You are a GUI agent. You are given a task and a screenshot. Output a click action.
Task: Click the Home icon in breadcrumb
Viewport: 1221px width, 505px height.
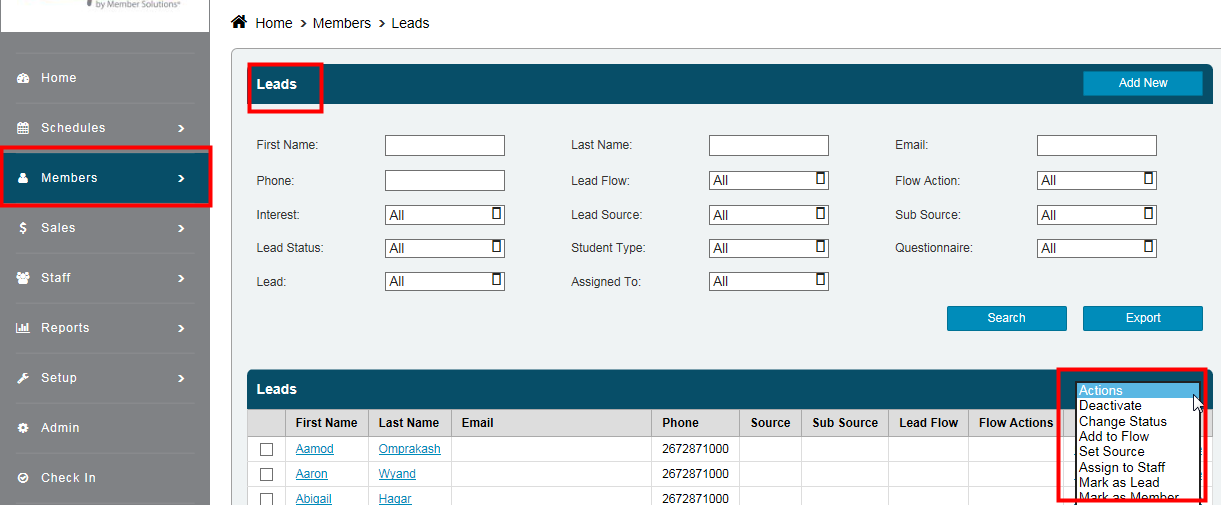click(x=239, y=22)
